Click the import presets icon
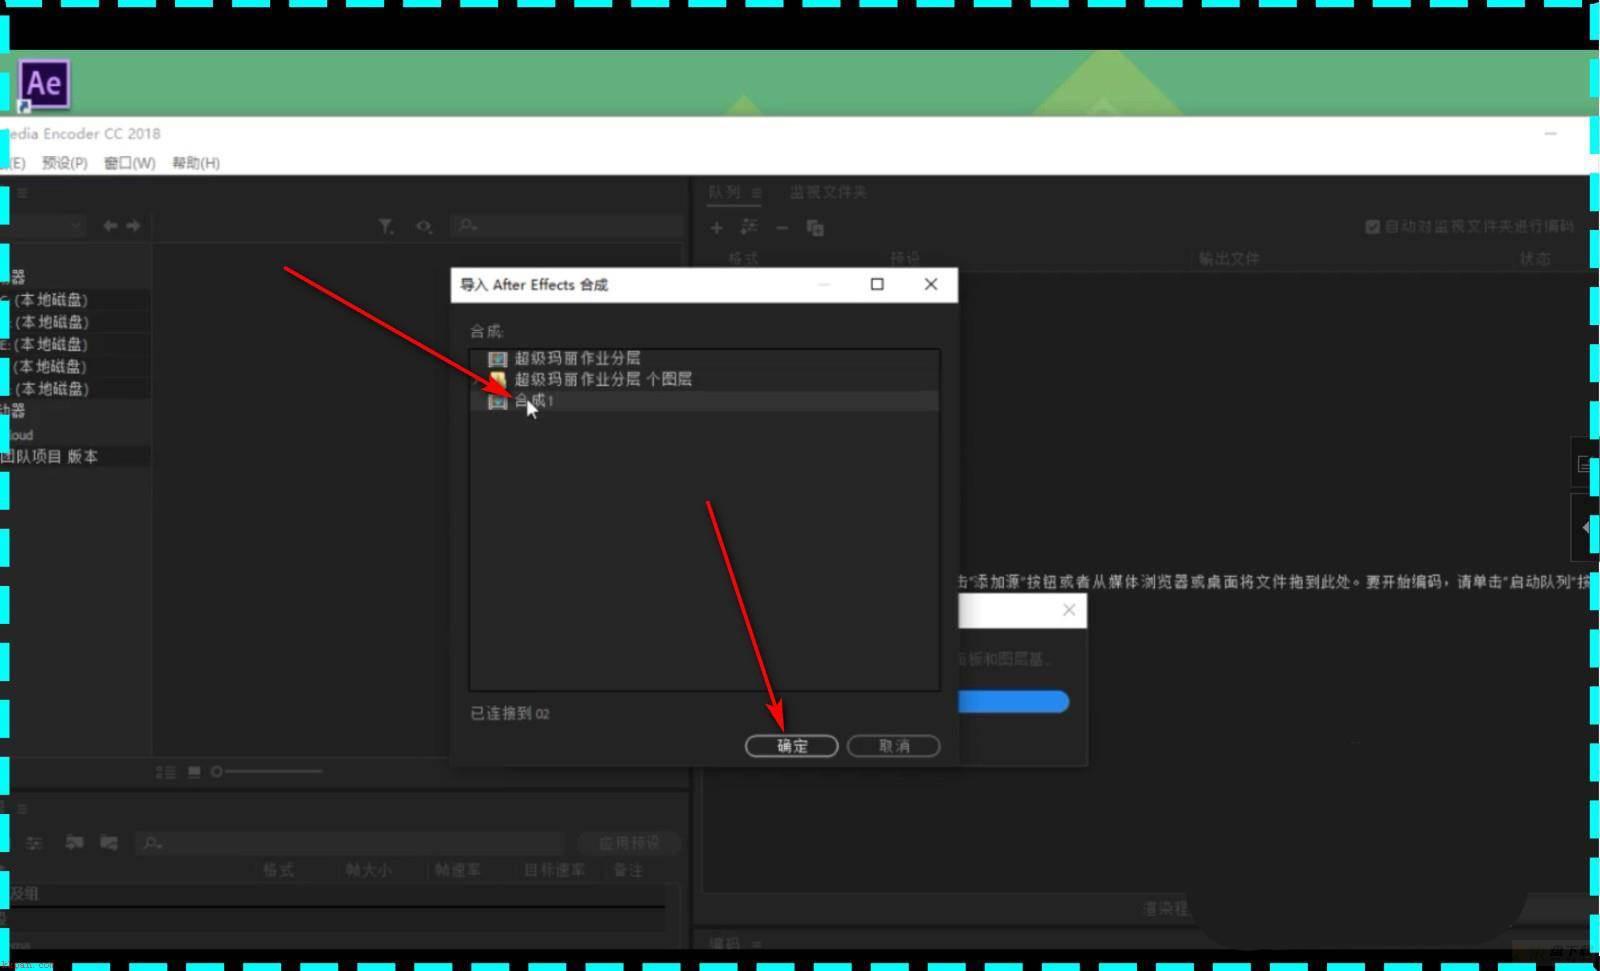1600x971 pixels. pyautogui.click(x=74, y=843)
